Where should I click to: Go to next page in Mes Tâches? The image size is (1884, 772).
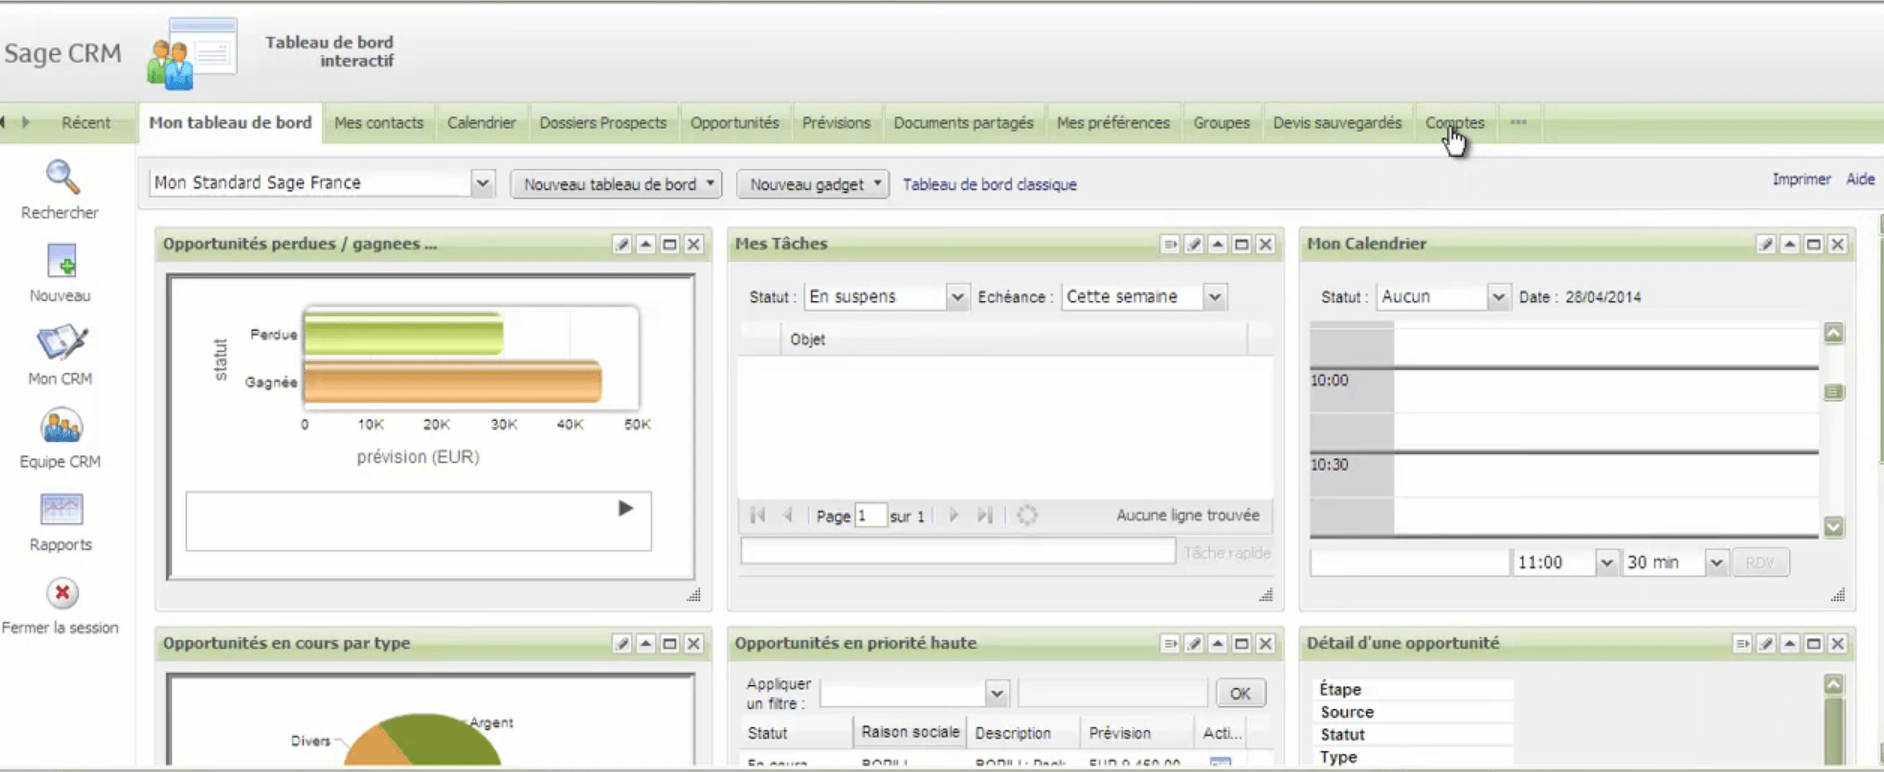tap(954, 515)
